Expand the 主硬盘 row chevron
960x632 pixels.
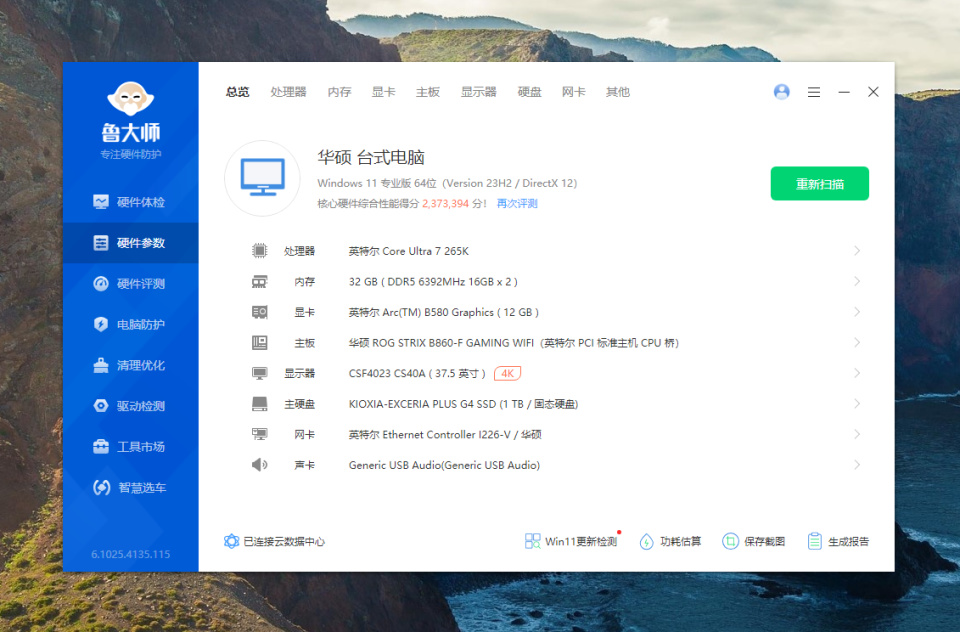click(x=857, y=404)
